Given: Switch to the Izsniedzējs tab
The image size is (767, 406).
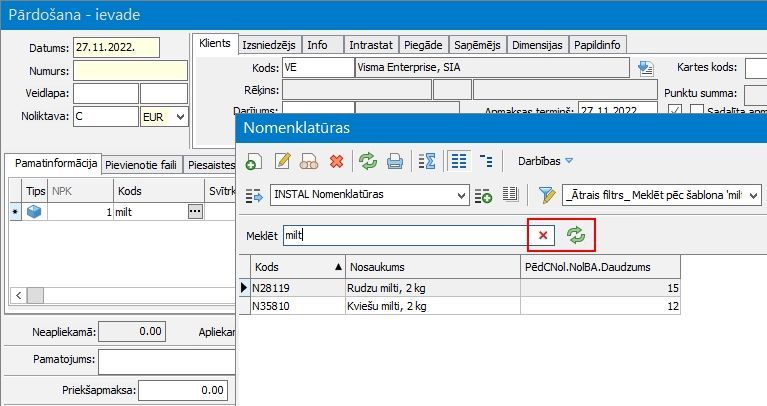Looking at the screenshot, I should tap(269, 45).
